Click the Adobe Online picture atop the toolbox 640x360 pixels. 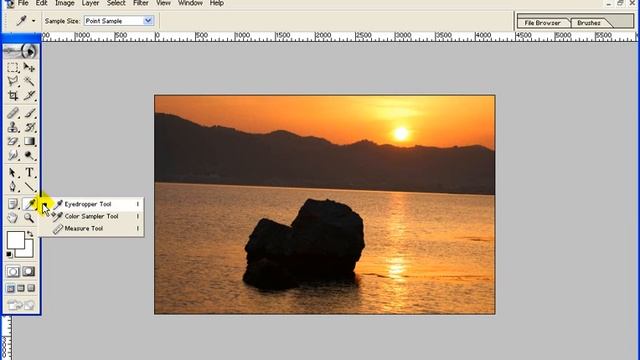20,51
